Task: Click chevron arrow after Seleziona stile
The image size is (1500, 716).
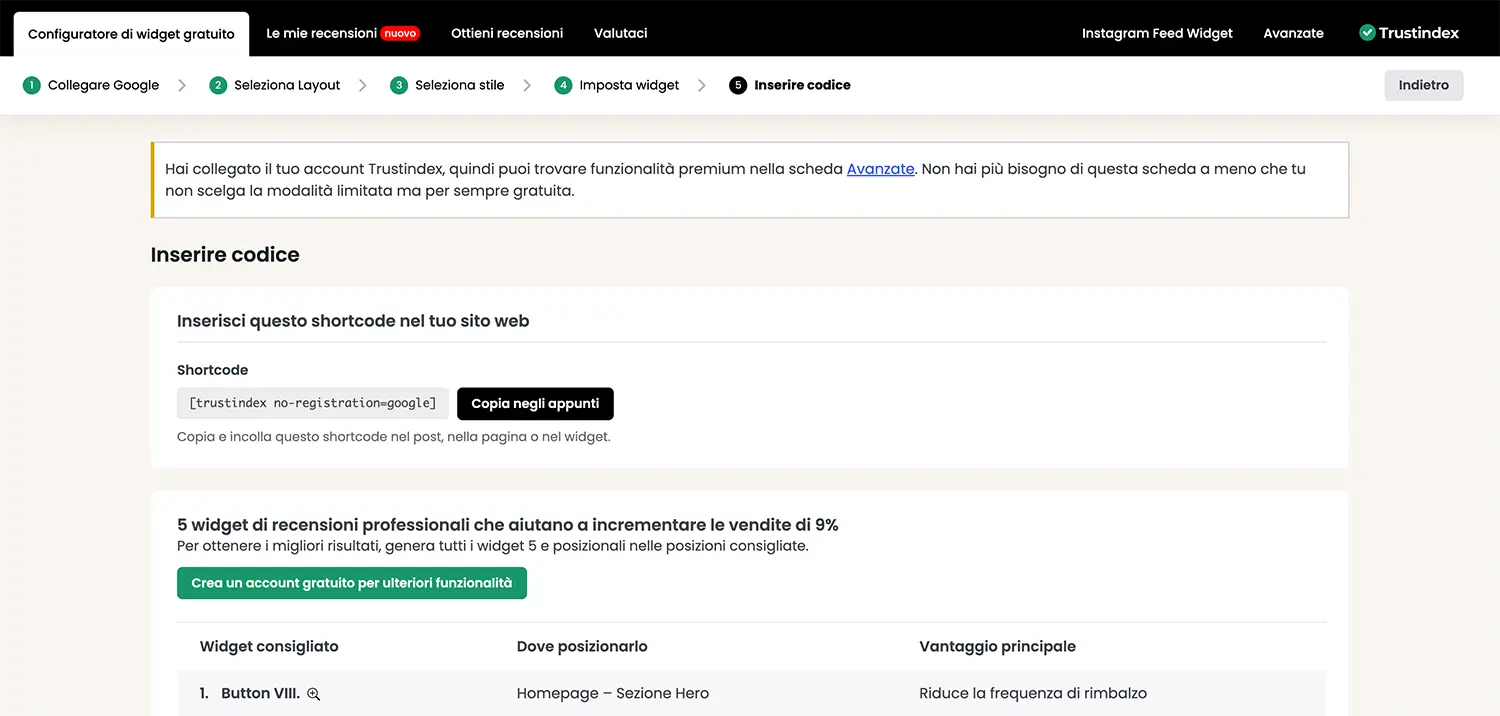Action: click(x=526, y=85)
